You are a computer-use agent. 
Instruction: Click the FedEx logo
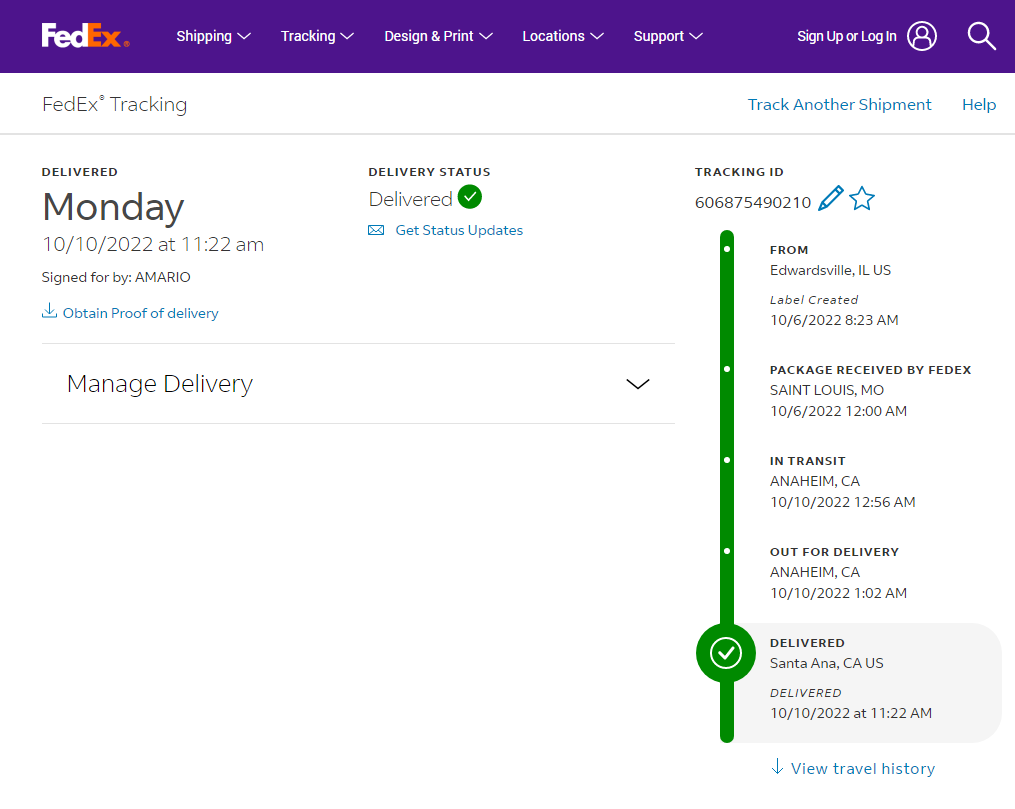click(85, 36)
